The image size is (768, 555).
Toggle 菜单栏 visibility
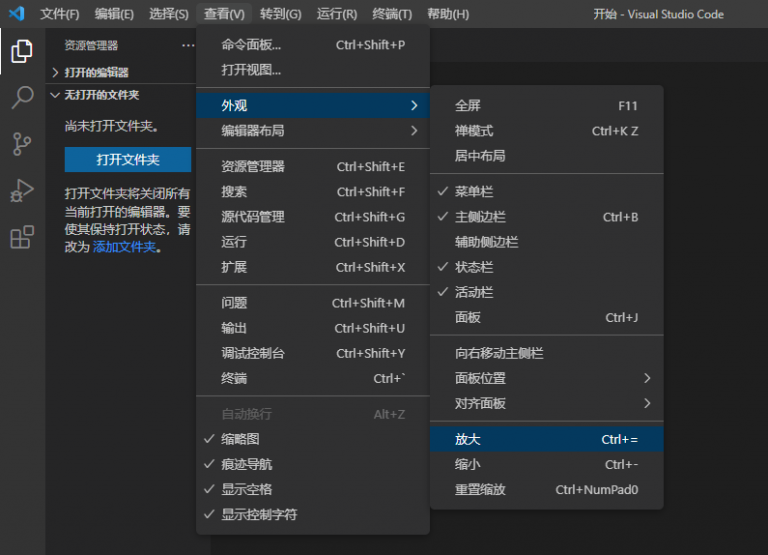547,192
